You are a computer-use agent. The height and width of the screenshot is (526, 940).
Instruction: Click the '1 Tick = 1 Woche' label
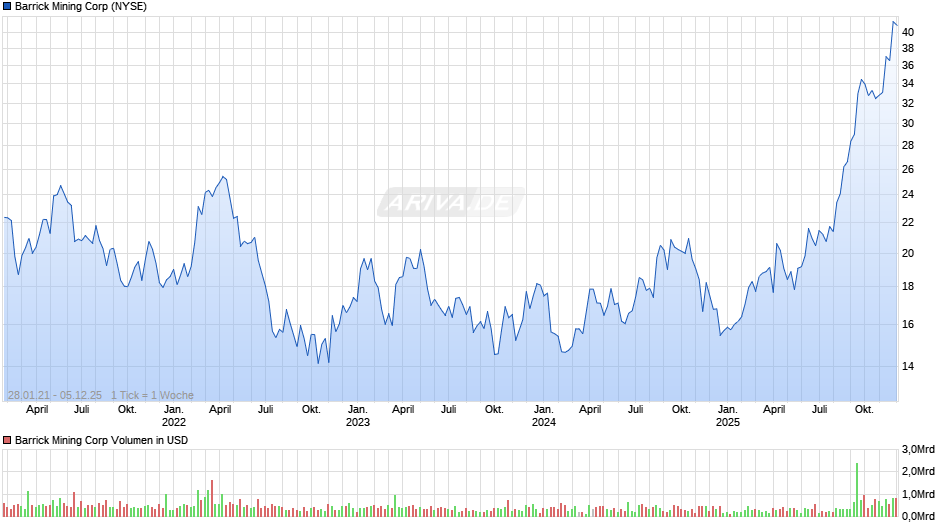(x=152, y=395)
